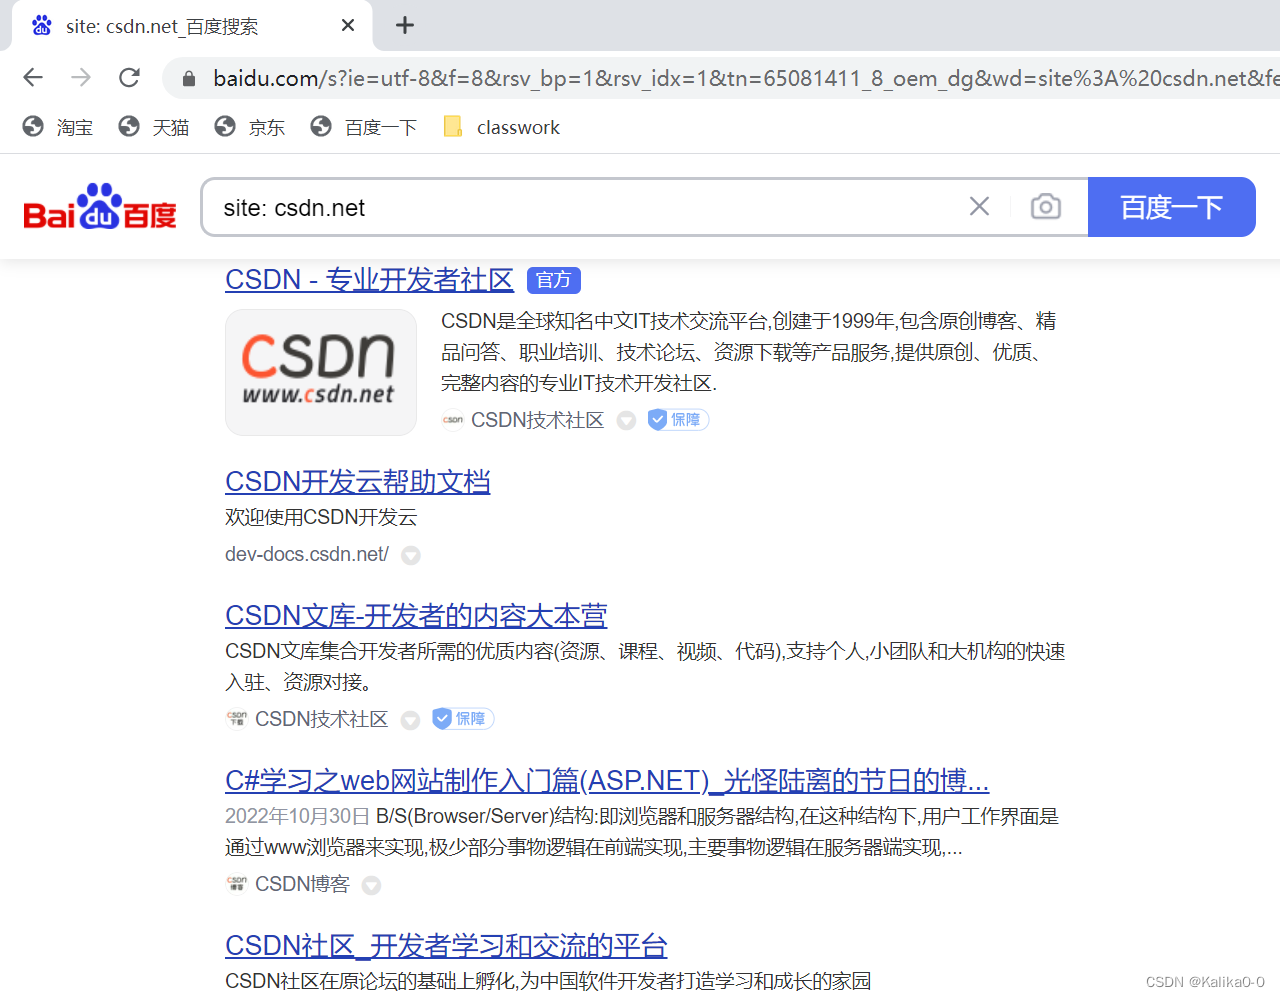
Task: Click the CSDN技术社区 source under the first result
Action: [537, 420]
